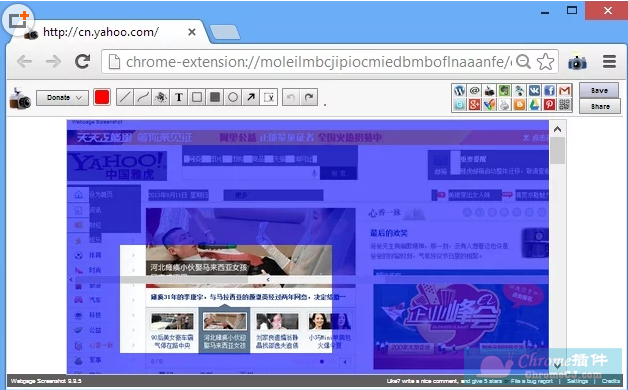
Task: Open the Chrome hamburger menu
Action: tap(609, 62)
